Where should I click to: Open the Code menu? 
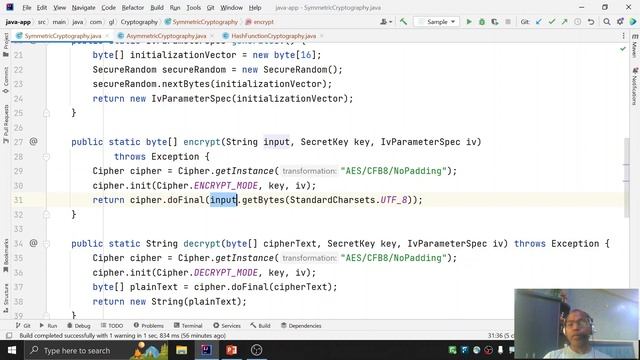click(x=108, y=8)
